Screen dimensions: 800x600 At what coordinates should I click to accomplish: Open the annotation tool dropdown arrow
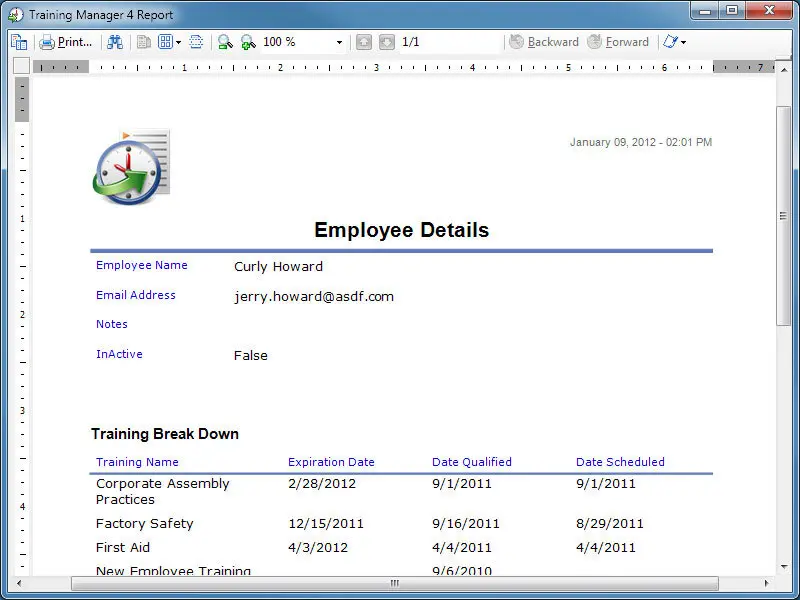684,42
